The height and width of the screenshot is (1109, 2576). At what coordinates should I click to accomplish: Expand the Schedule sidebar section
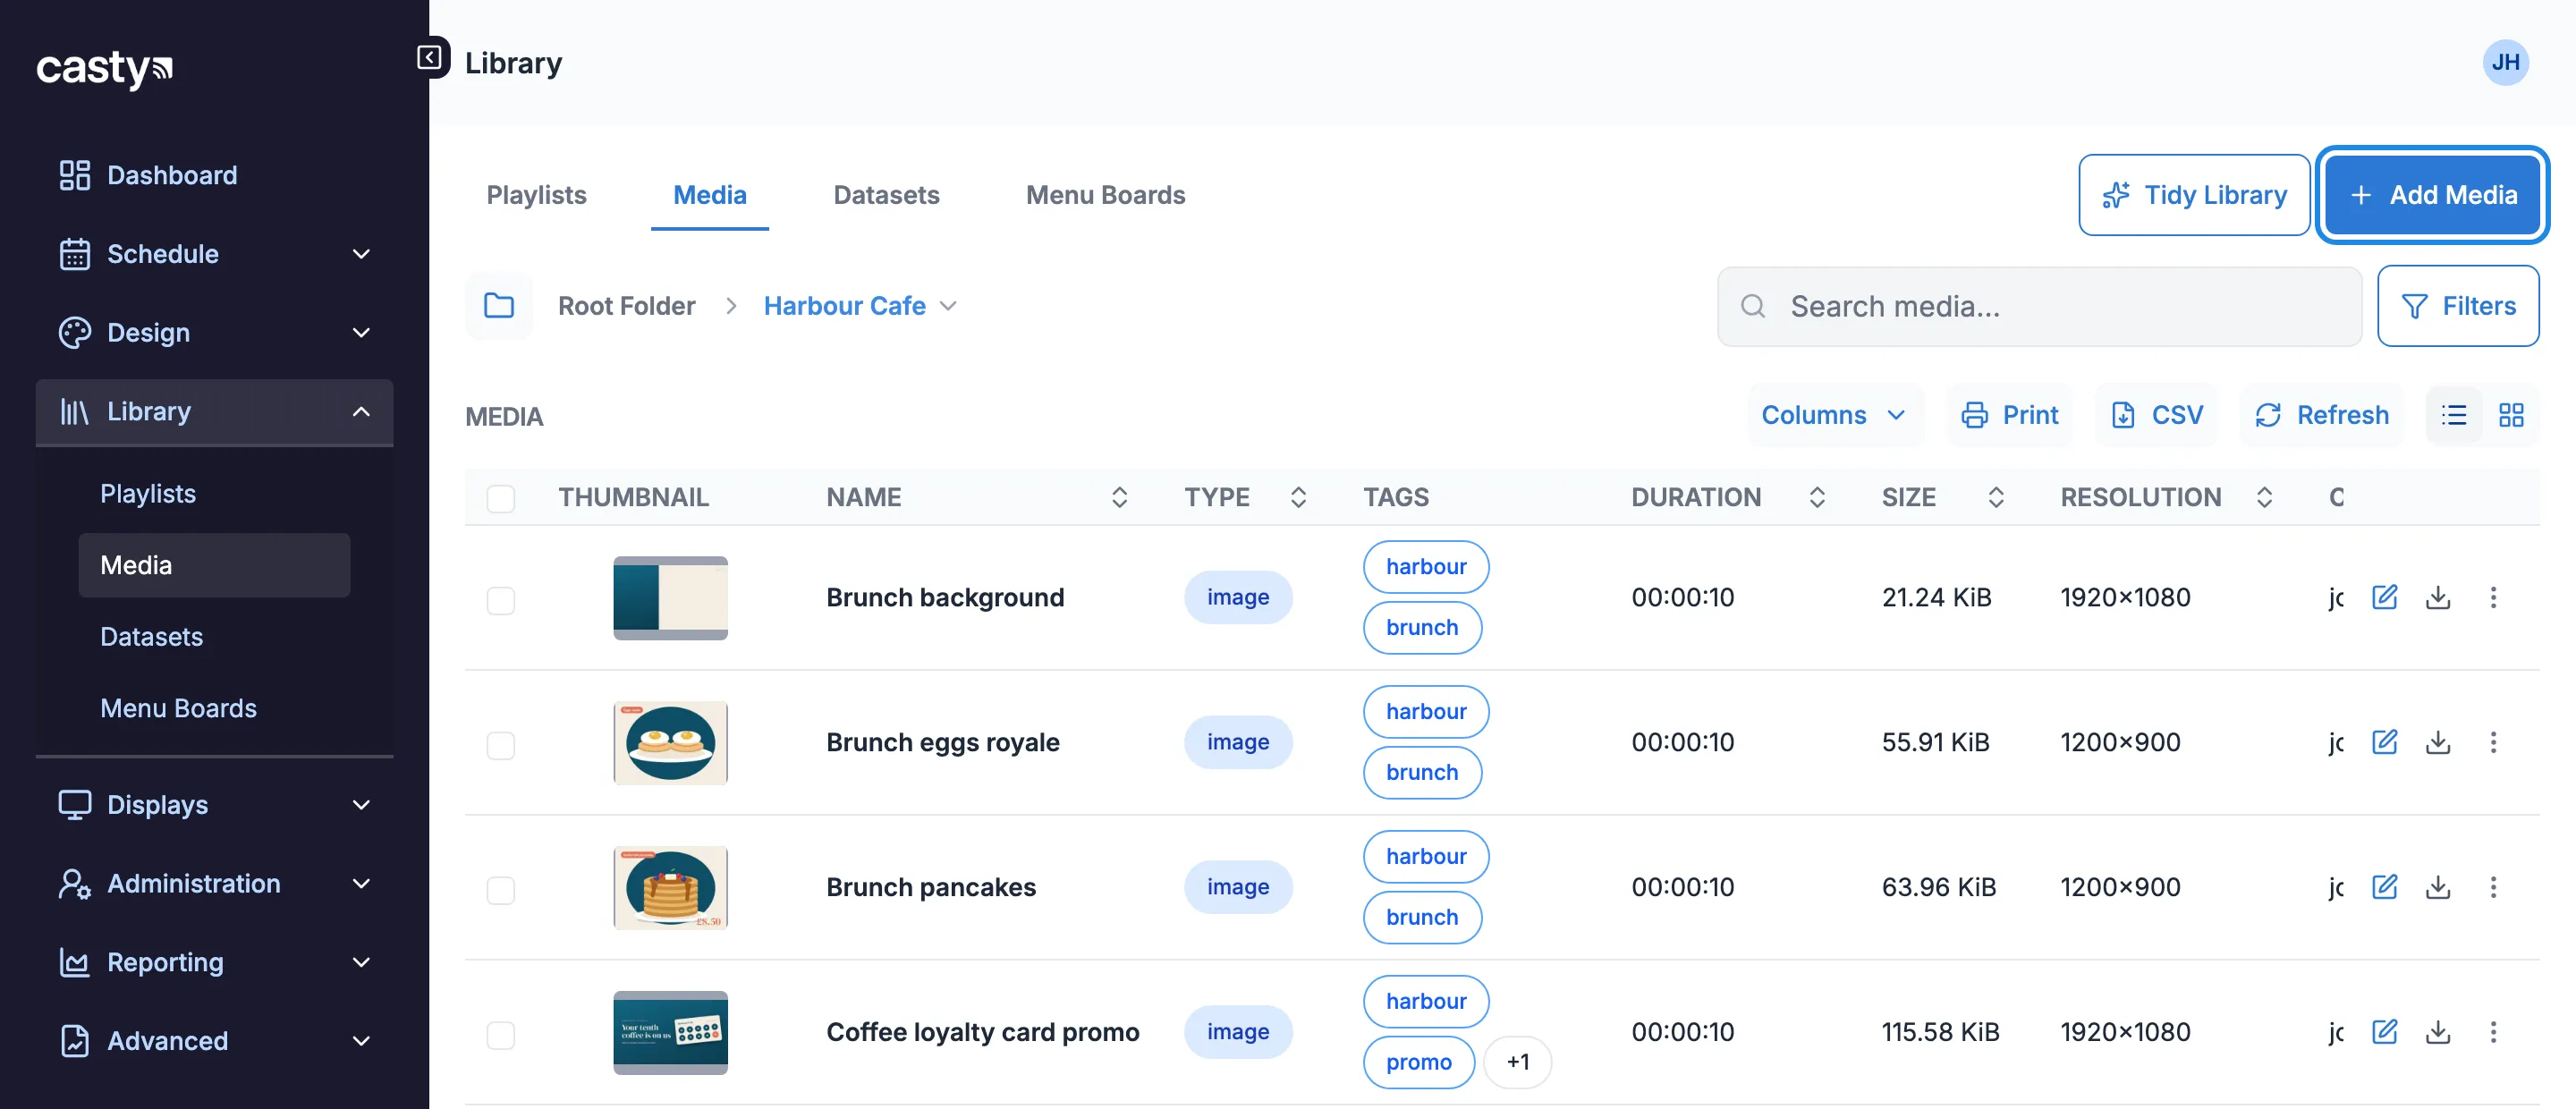(214, 254)
